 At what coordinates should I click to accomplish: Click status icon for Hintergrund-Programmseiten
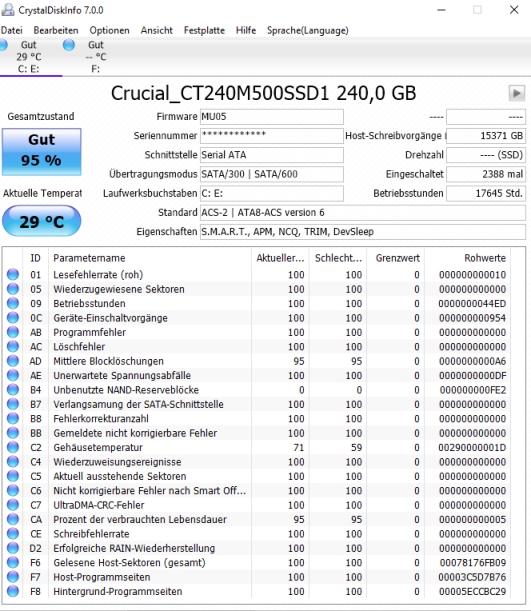[x=13, y=592]
